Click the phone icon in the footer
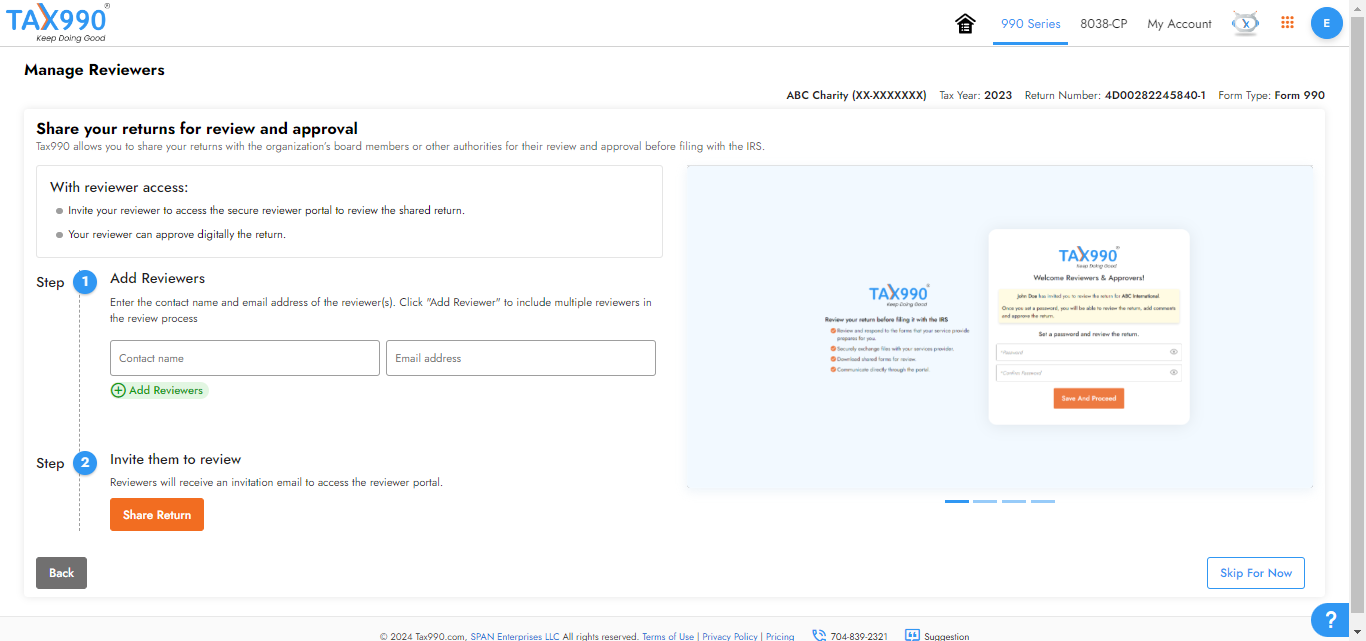The width and height of the screenshot is (1366, 641). (x=819, y=636)
